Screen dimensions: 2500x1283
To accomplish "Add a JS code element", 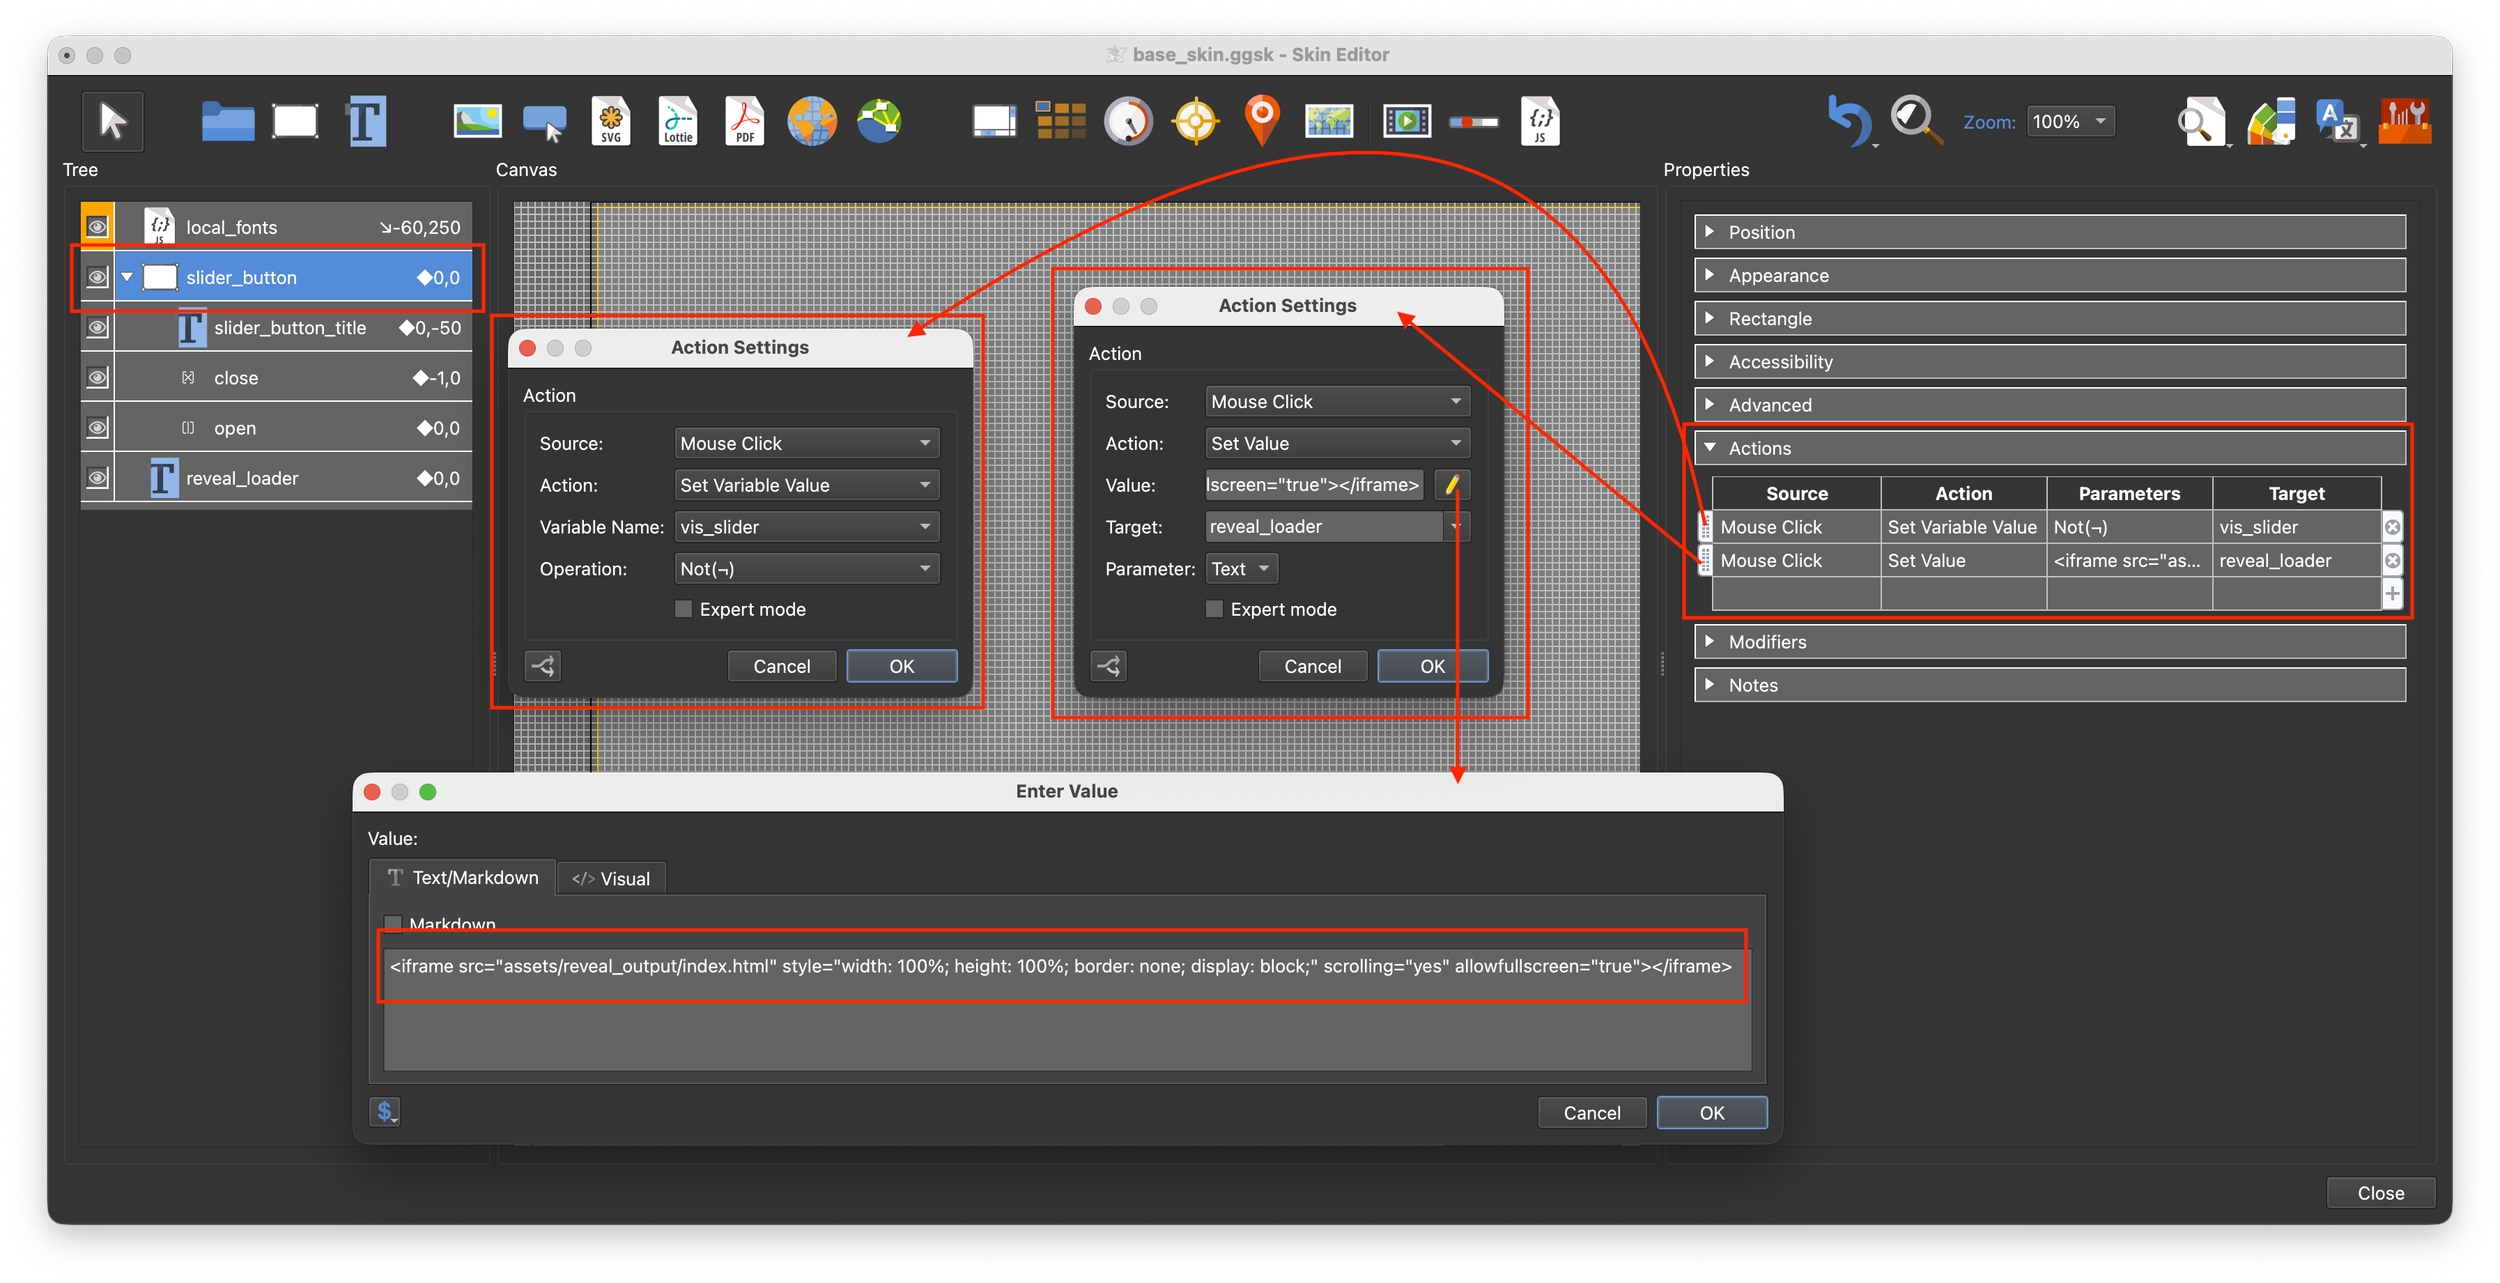I will point(1539,121).
